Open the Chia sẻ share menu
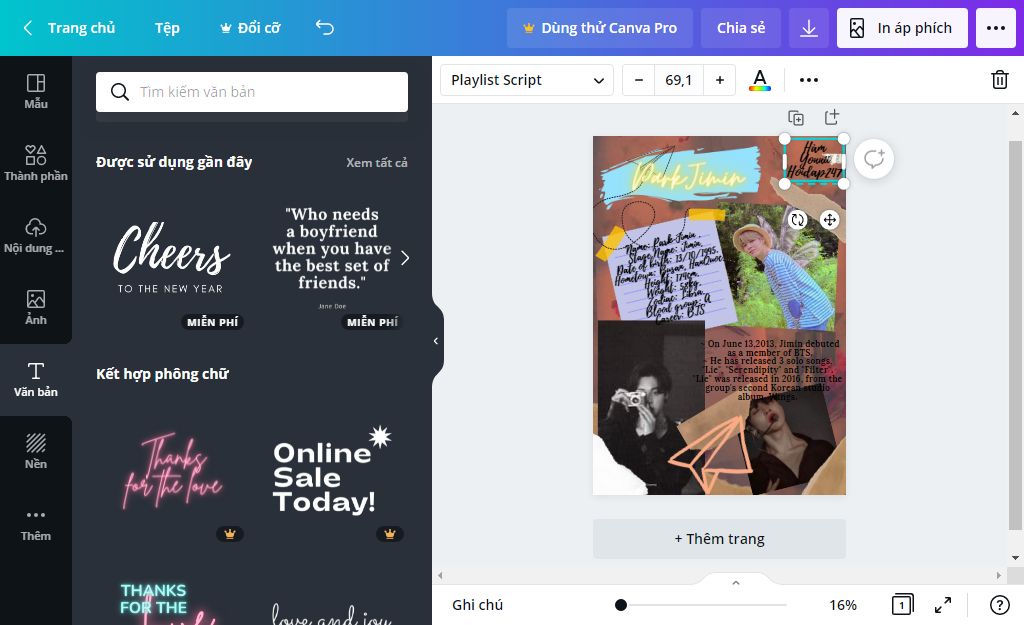The width and height of the screenshot is (1024, 625). pos(741,28)
